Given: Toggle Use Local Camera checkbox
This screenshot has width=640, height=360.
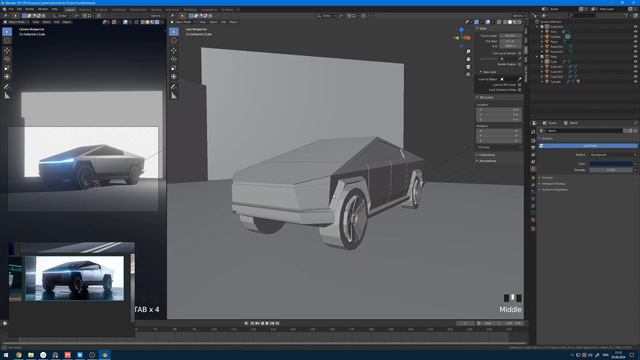Looking at the screenshot, I should pos(519,53).
